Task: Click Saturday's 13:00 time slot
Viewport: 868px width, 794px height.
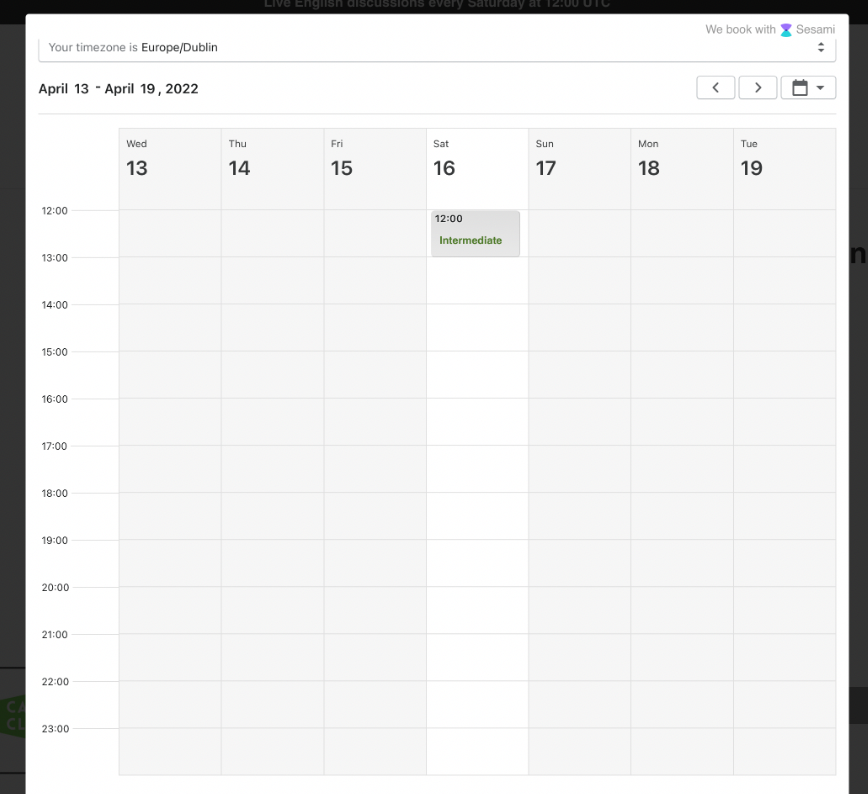Action: (477, 281)
